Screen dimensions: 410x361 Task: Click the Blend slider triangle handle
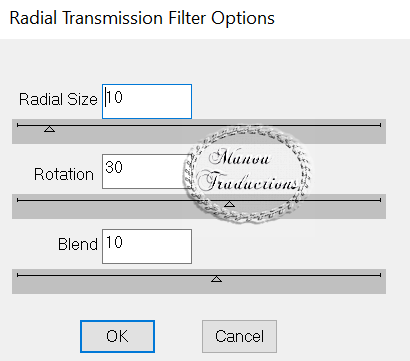pos(217,279)
